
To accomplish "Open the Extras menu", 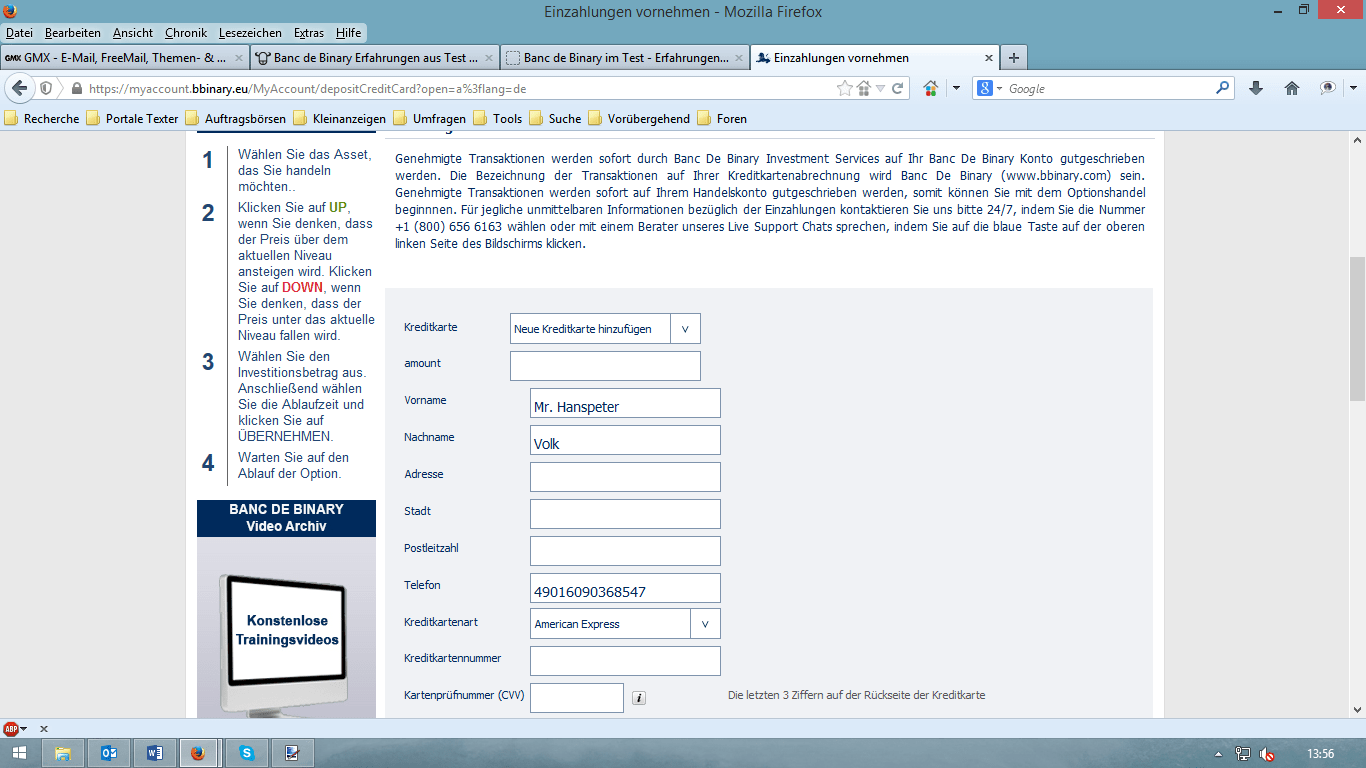I will pyautogui.click(x=309, y=33).
